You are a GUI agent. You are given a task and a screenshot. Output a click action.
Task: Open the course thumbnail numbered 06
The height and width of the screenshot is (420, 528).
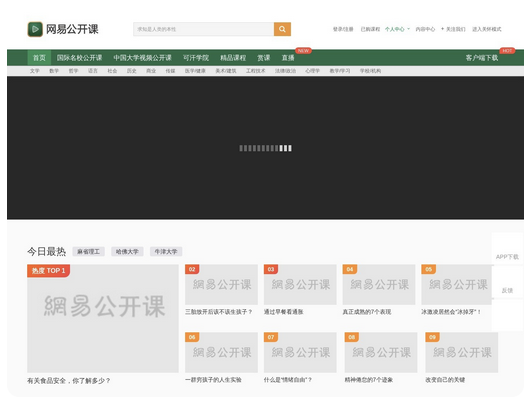click(221, 352)
